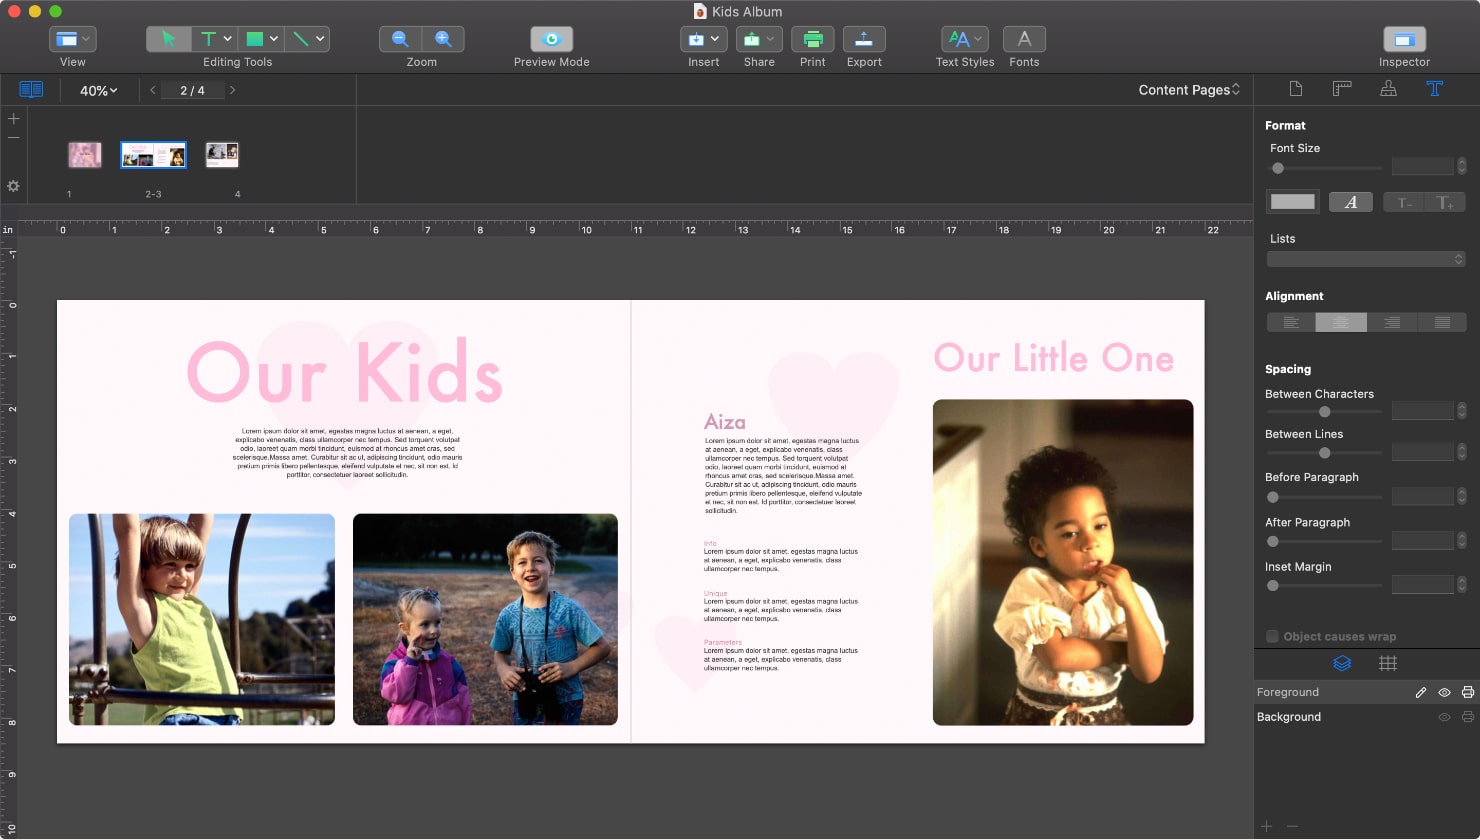Select the line drawing tool
Image resolution: width=1480 pixels, height=840 pixels.
[300, 39]
